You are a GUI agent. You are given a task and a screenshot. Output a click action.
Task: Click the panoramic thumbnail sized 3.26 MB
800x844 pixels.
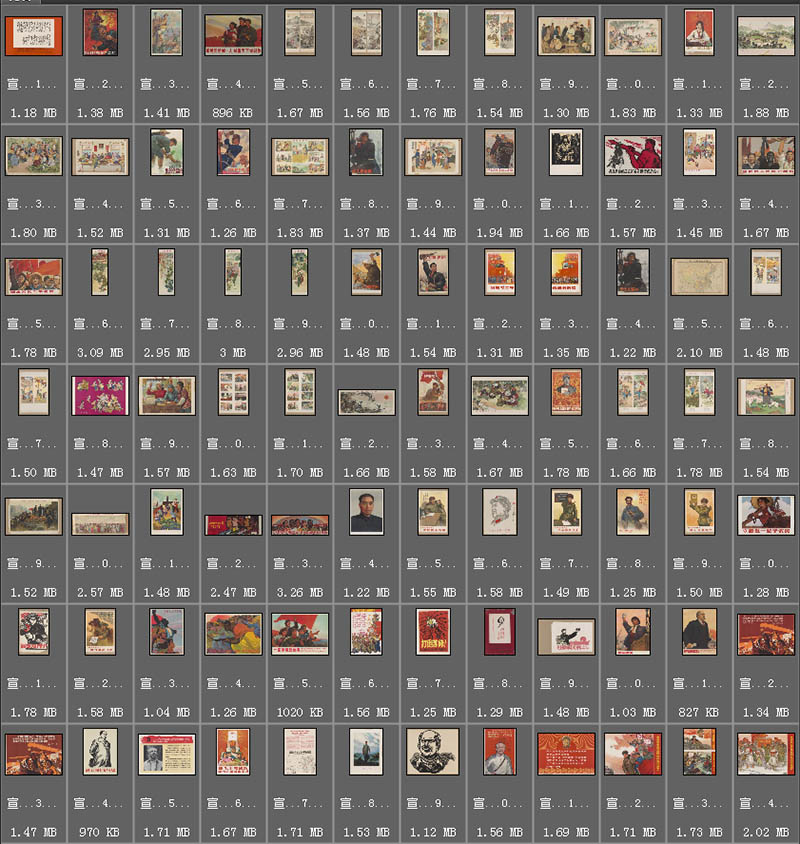[299, 524]
